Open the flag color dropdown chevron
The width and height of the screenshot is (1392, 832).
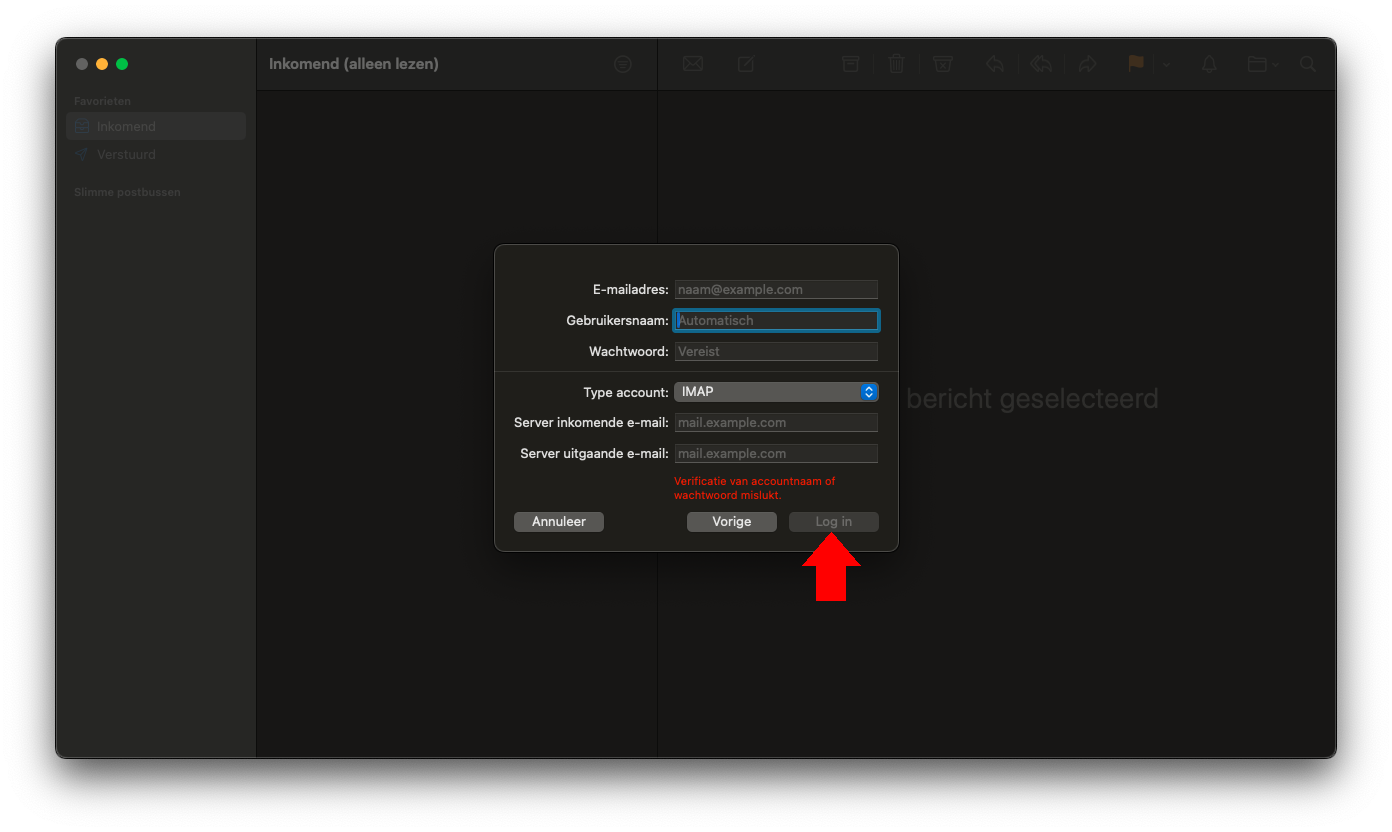pos(1166,64)
